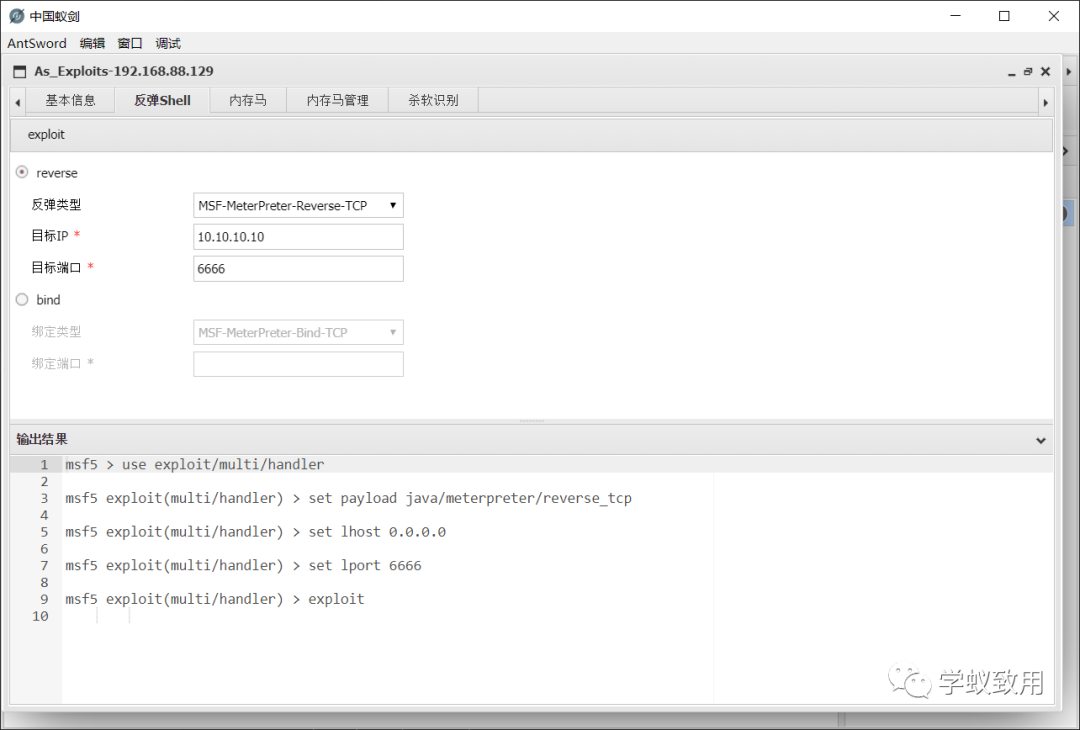Collapse the 输出结果 panel
This screenshot has width=1080, height=730.
tap(1041, 440)
